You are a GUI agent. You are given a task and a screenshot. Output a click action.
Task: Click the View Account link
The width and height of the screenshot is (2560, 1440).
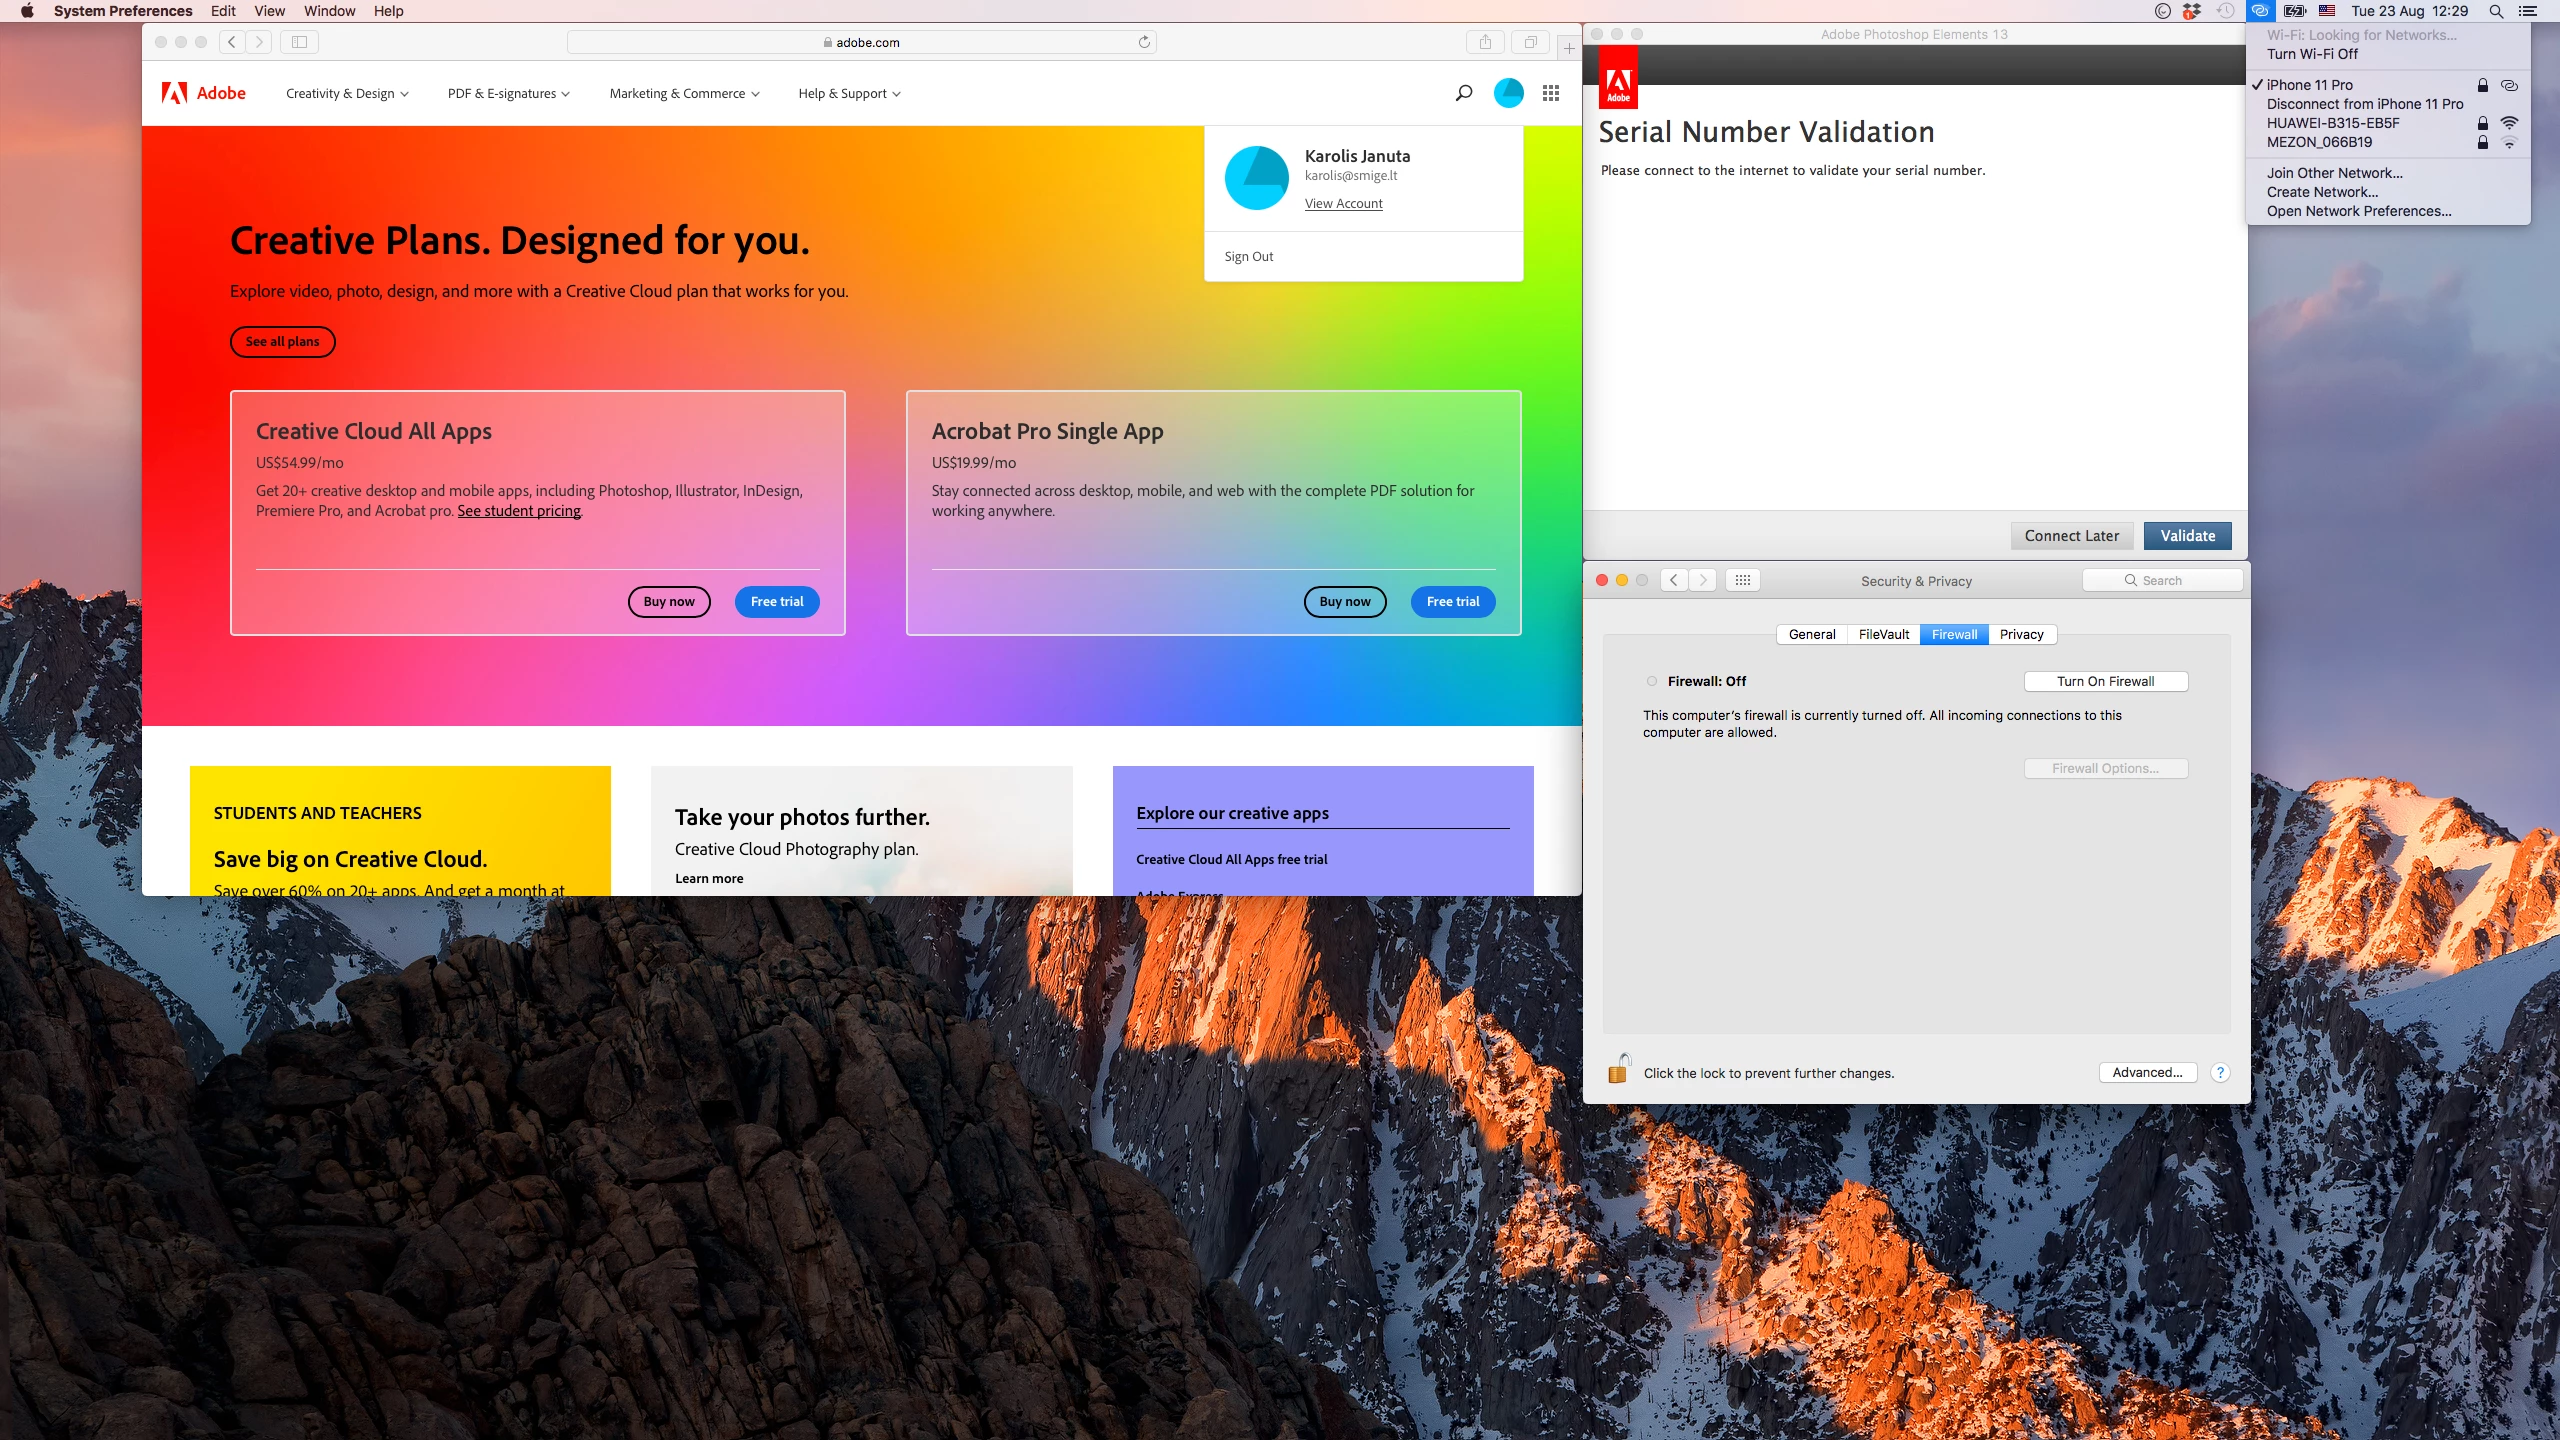click(1343, 203)
